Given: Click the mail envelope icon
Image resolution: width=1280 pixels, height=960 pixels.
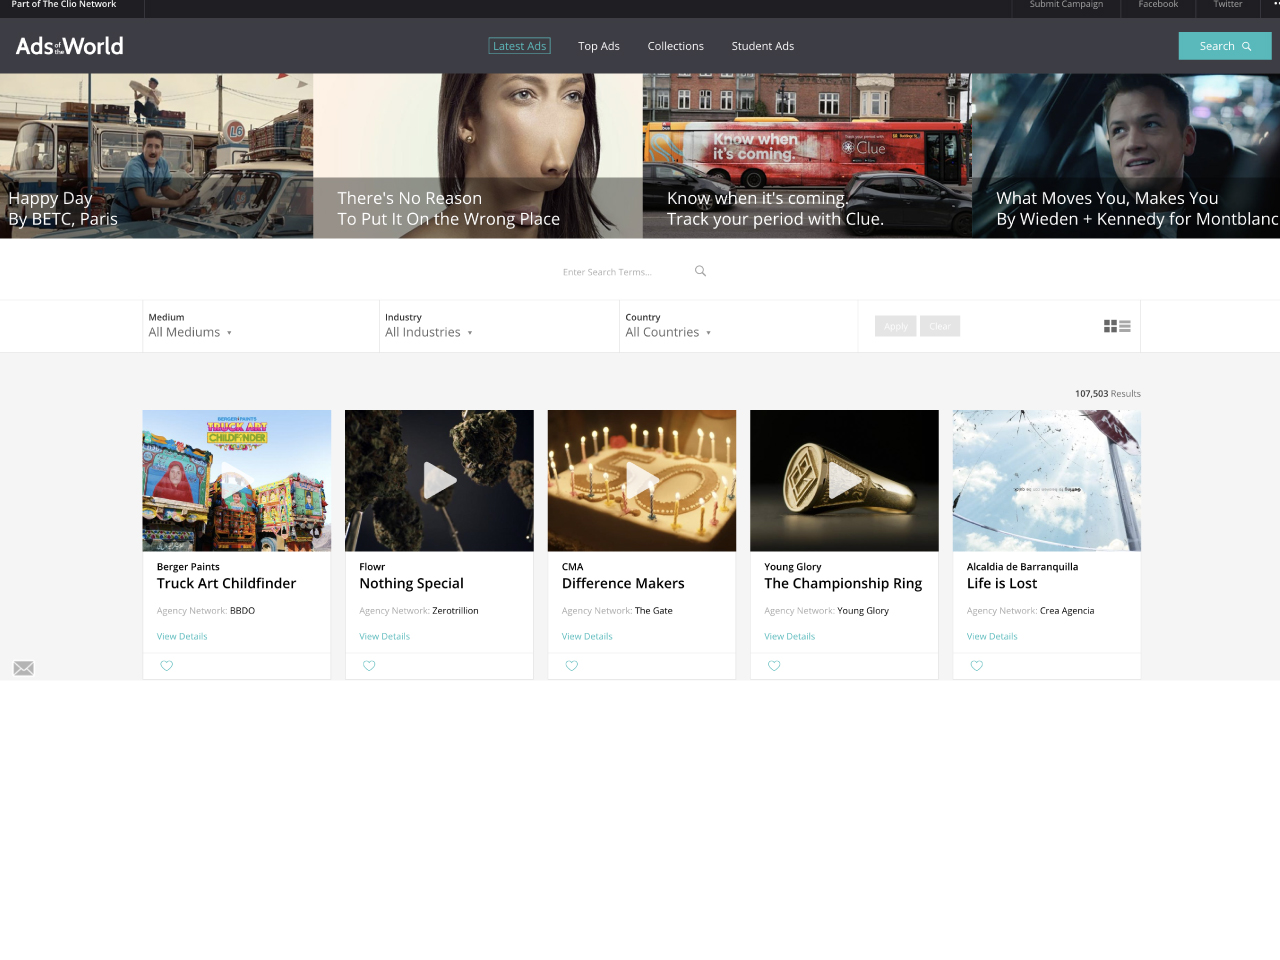Looking at the screenshot, I should point(24,668).
